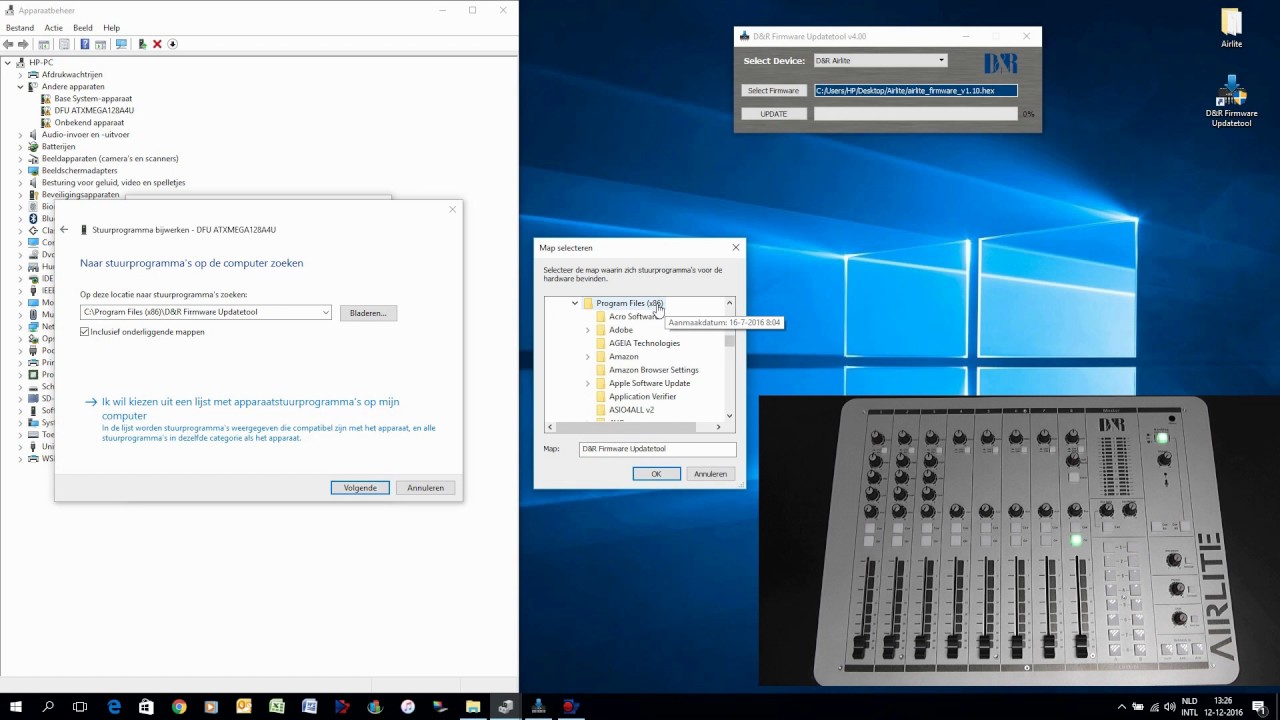1280x720 pixels.
Task: Open File Explorer from taskbar
Action: click(x=473, y=707)
